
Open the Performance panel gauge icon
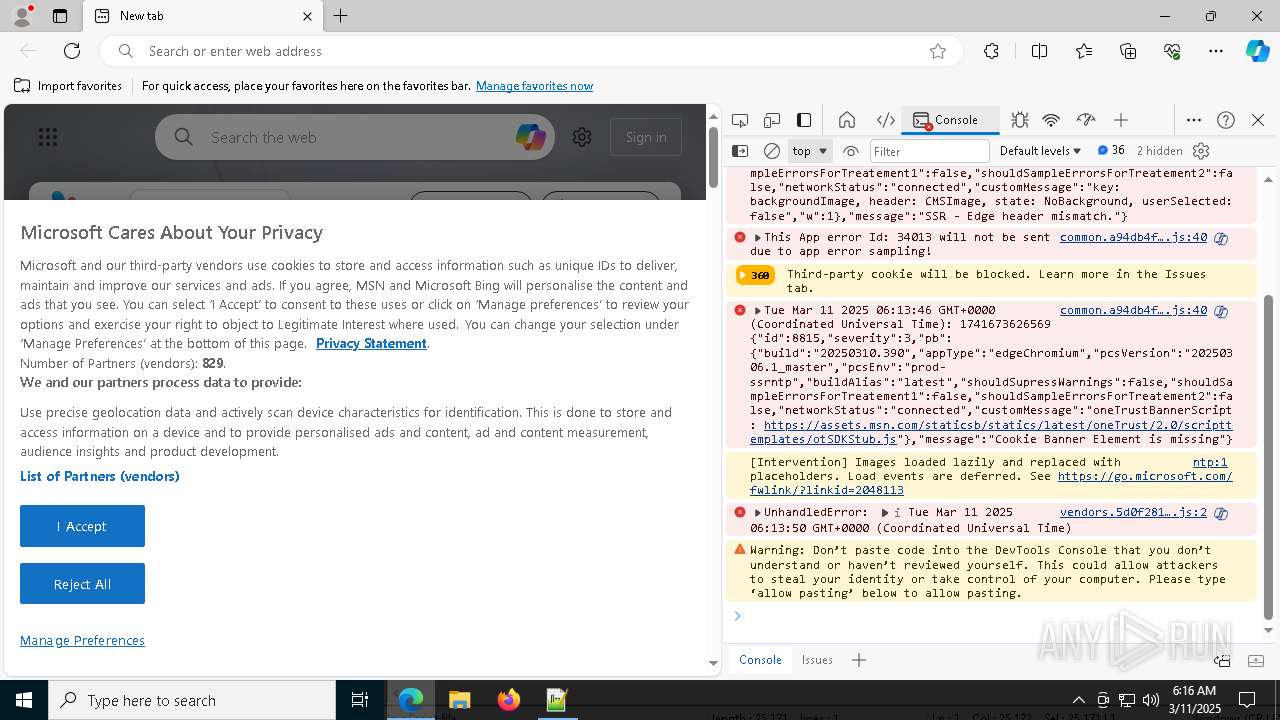[x=1086, y=120]
